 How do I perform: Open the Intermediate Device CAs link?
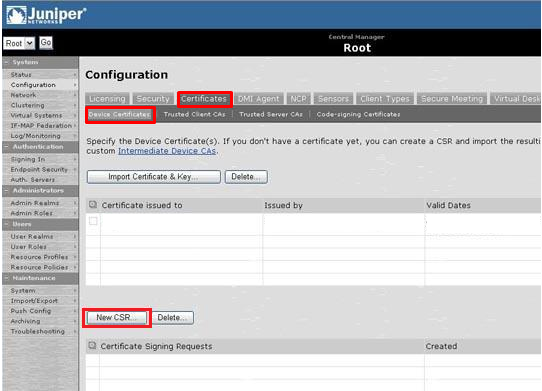click(167, 151)
